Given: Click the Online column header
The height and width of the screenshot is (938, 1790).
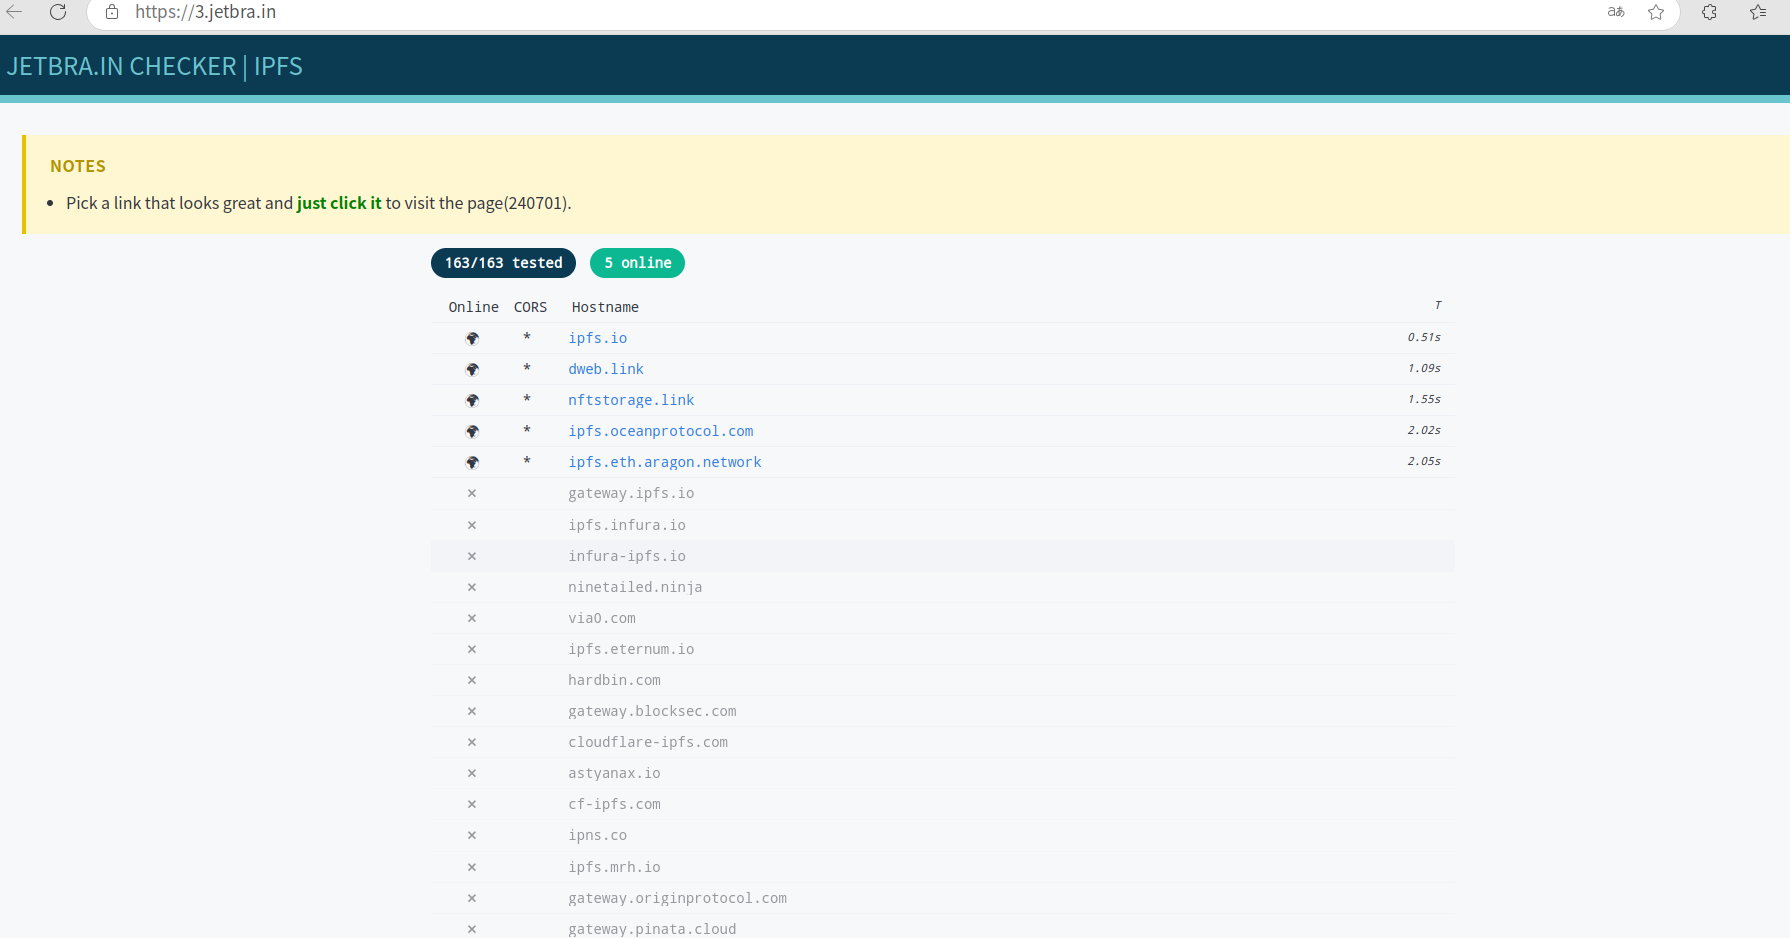Looking at the screenshot, I should (x=473, y=307).
